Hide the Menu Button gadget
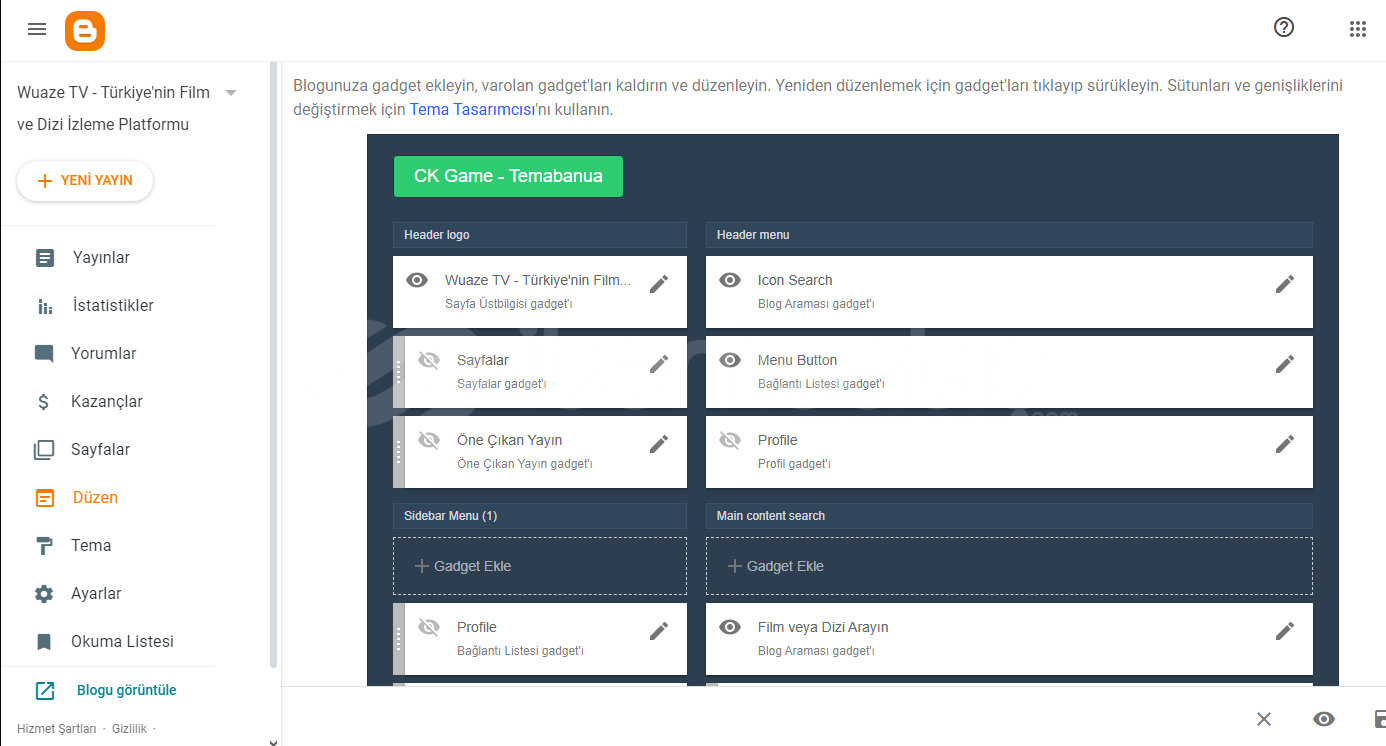The image size is (1386, 746). coord(730,360)
